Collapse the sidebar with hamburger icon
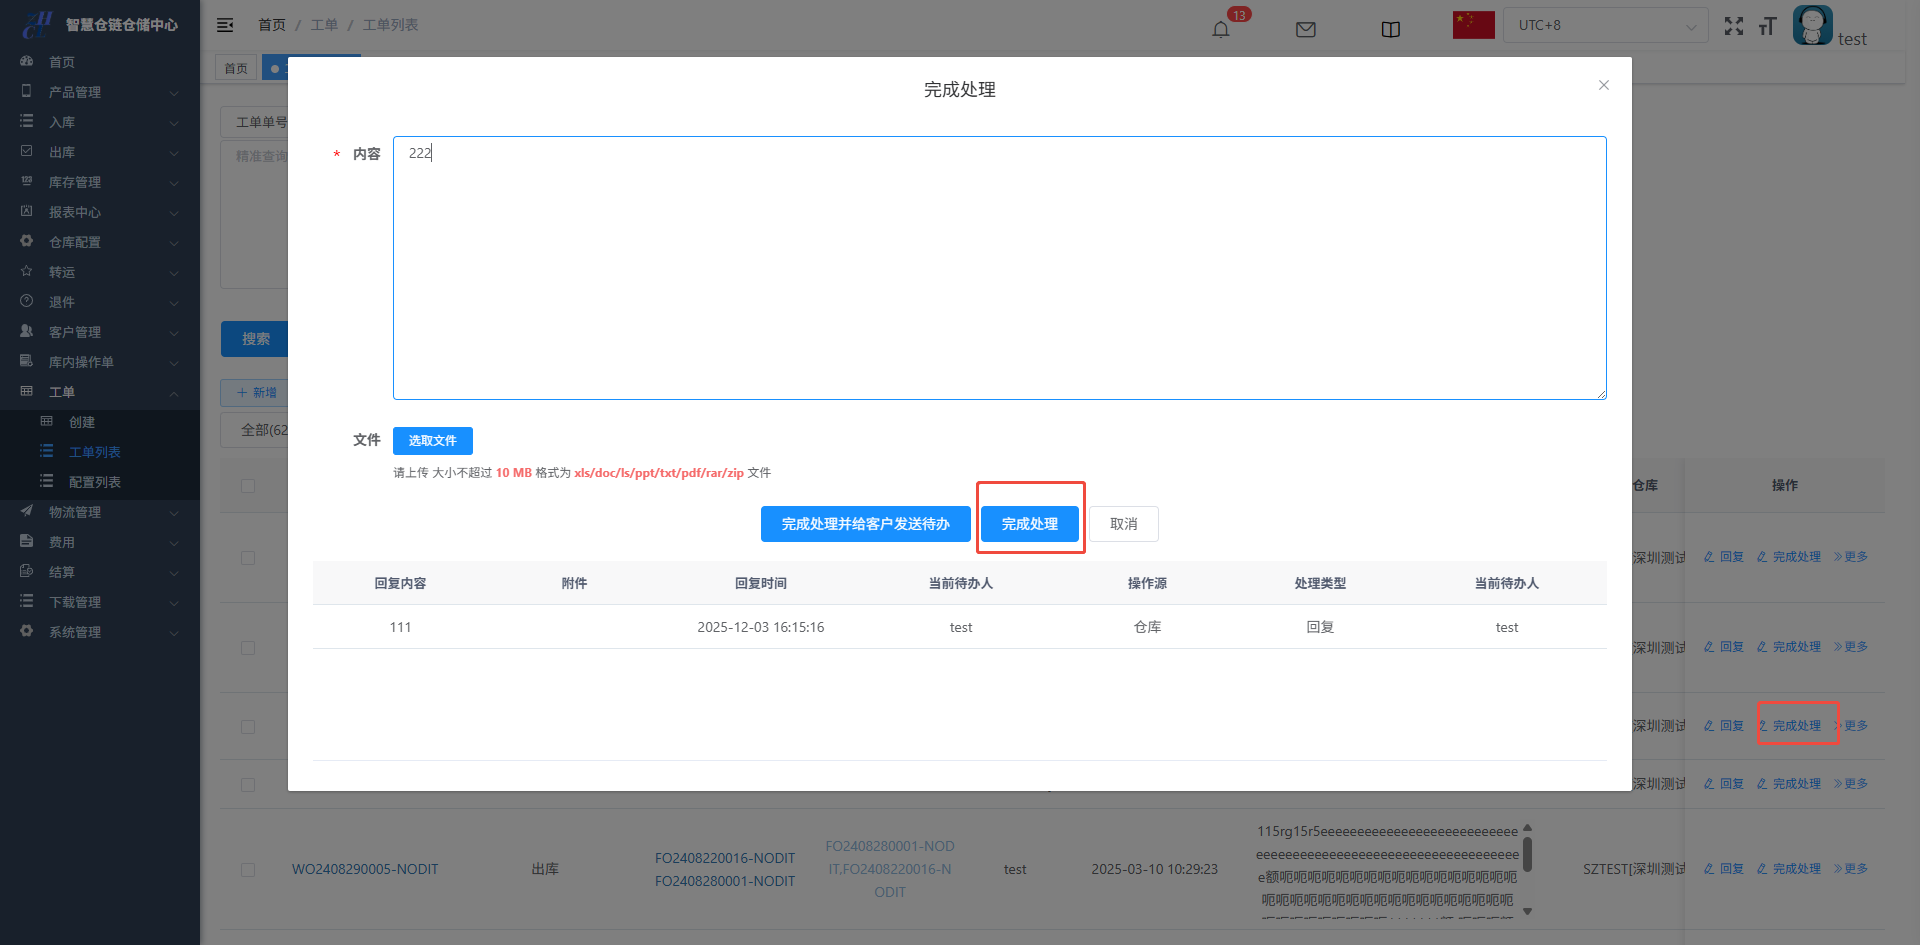This screenshot has width=1920, height=945. pos(225,25)
